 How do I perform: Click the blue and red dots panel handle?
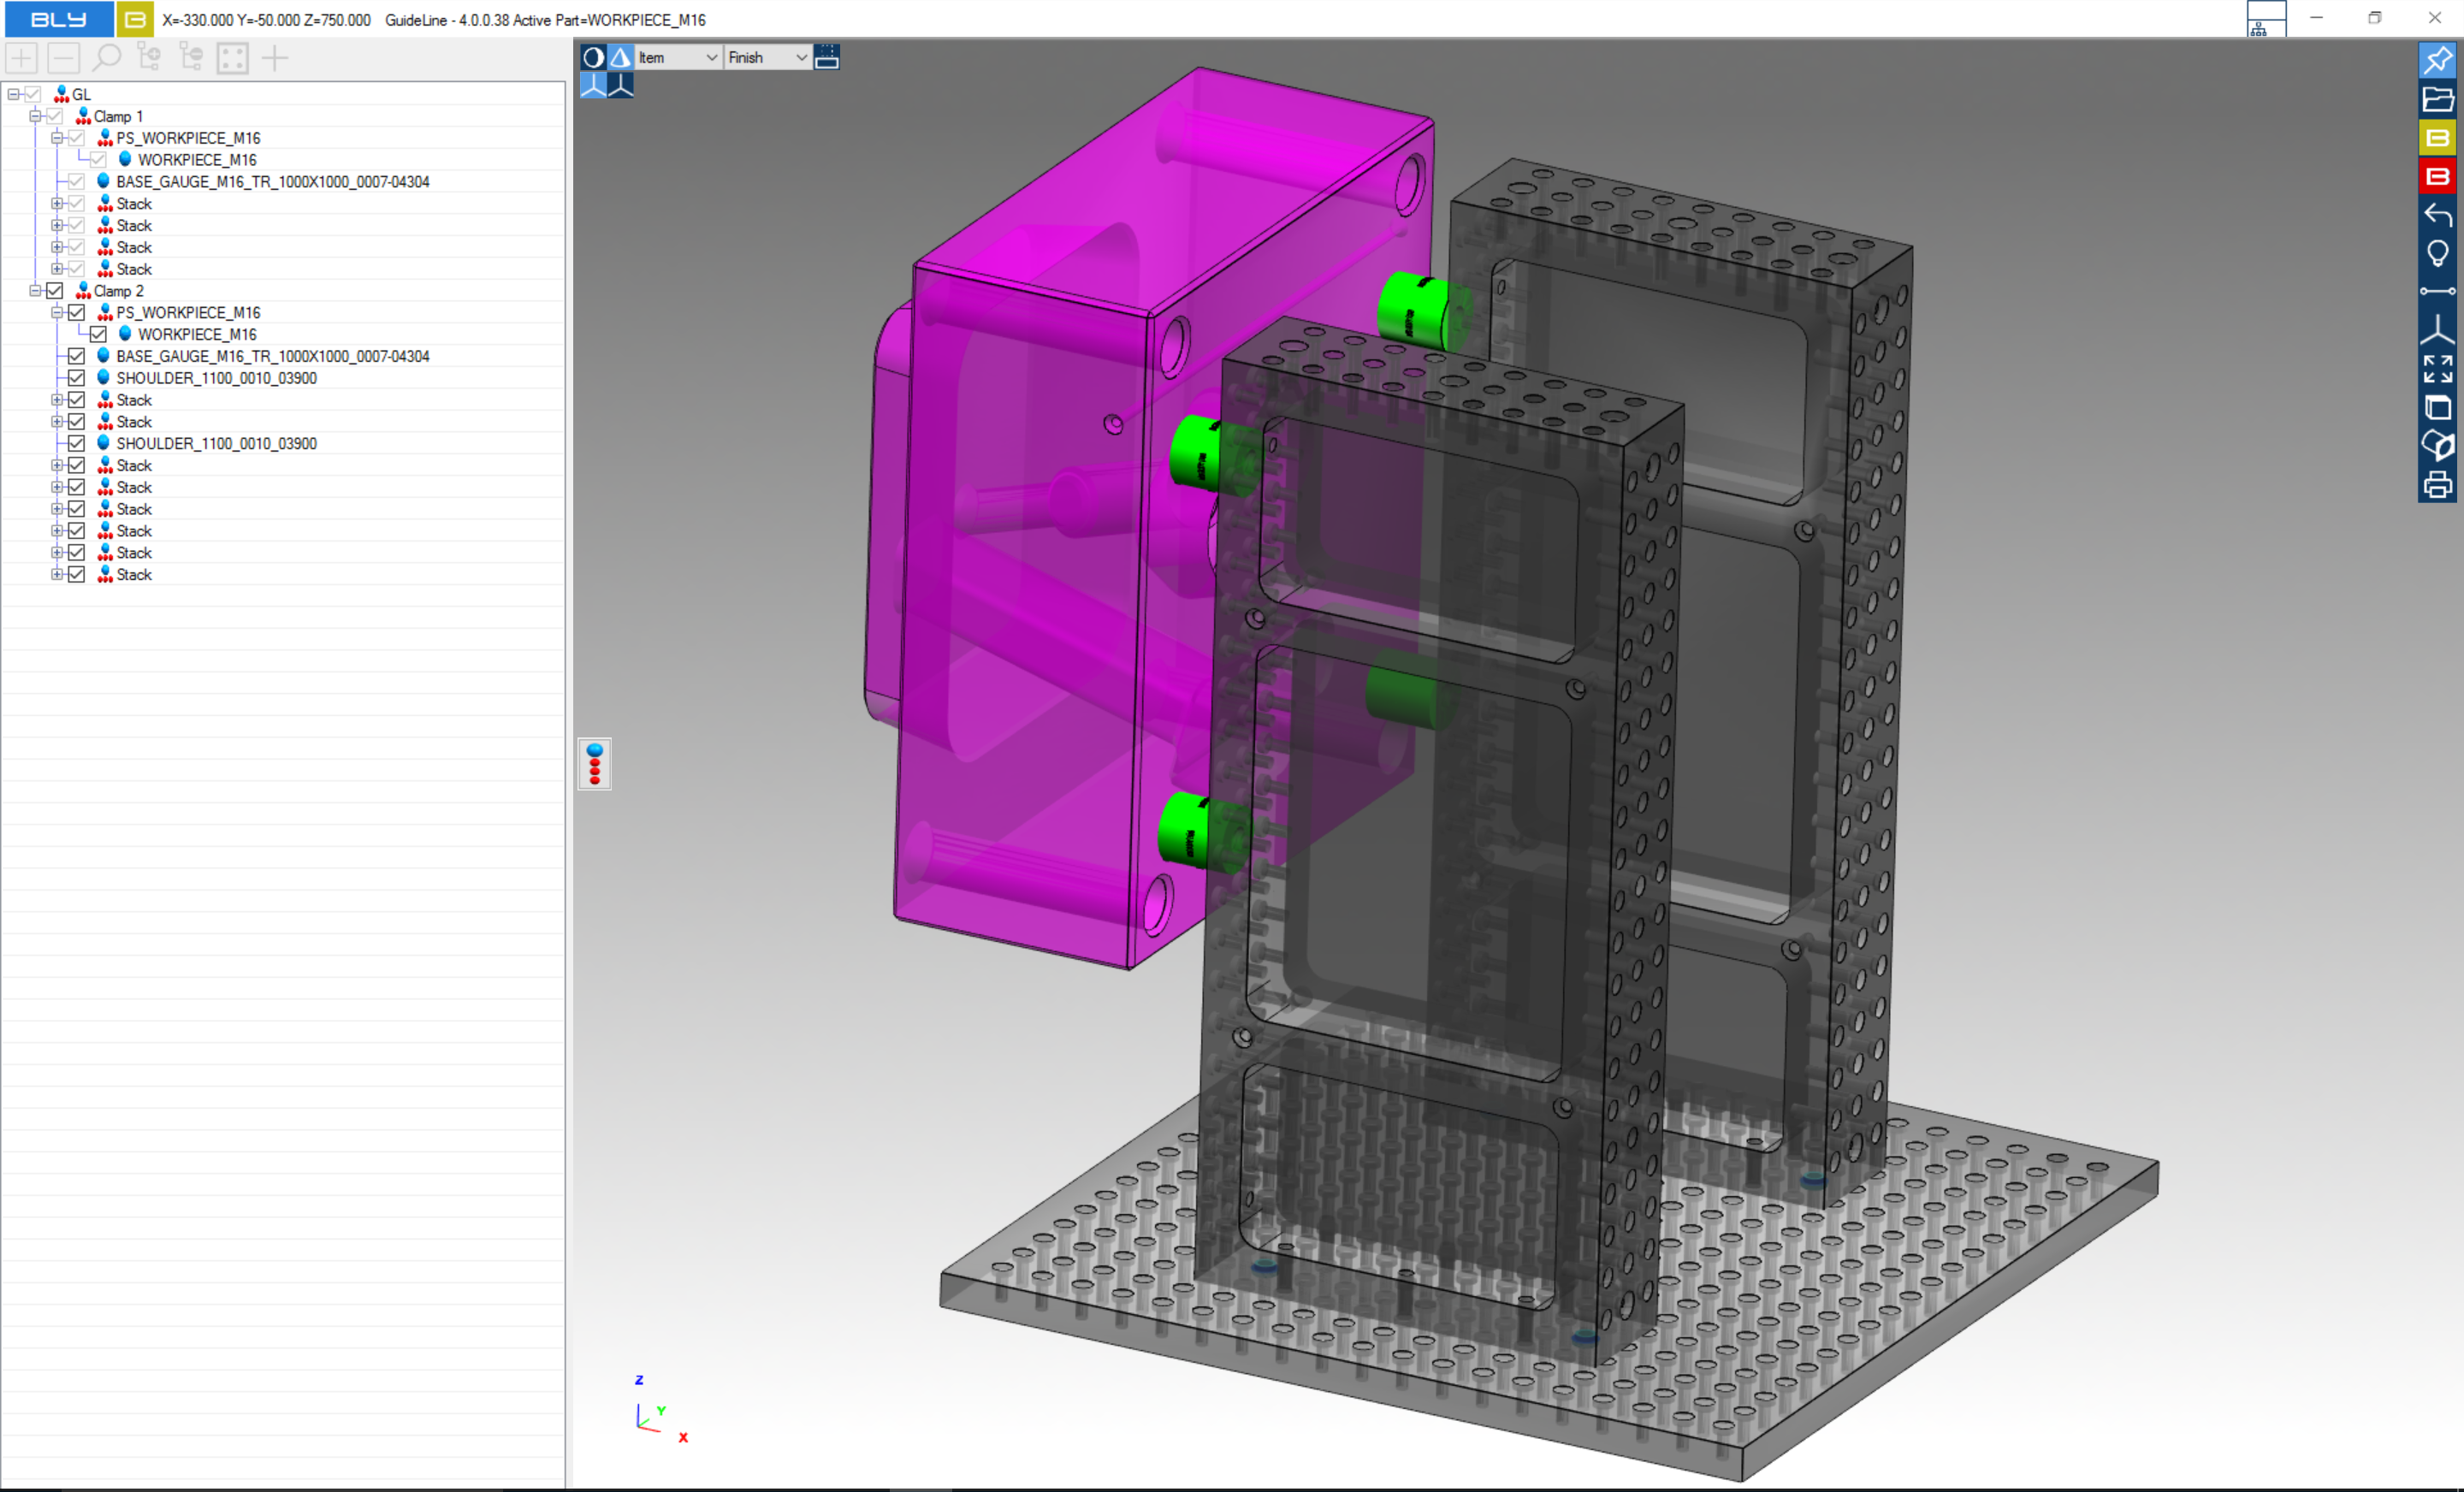pos(595,764)
